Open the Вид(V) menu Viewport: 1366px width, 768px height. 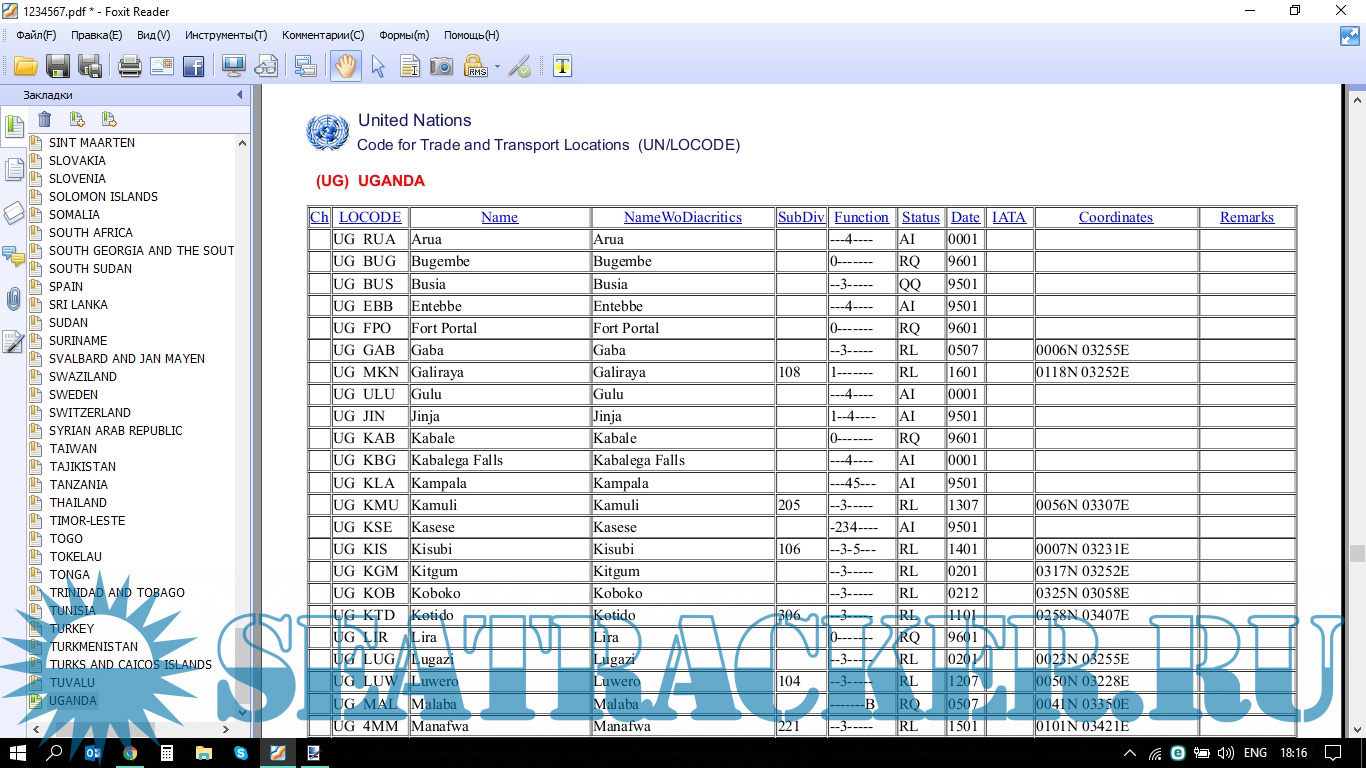(153, 35)
